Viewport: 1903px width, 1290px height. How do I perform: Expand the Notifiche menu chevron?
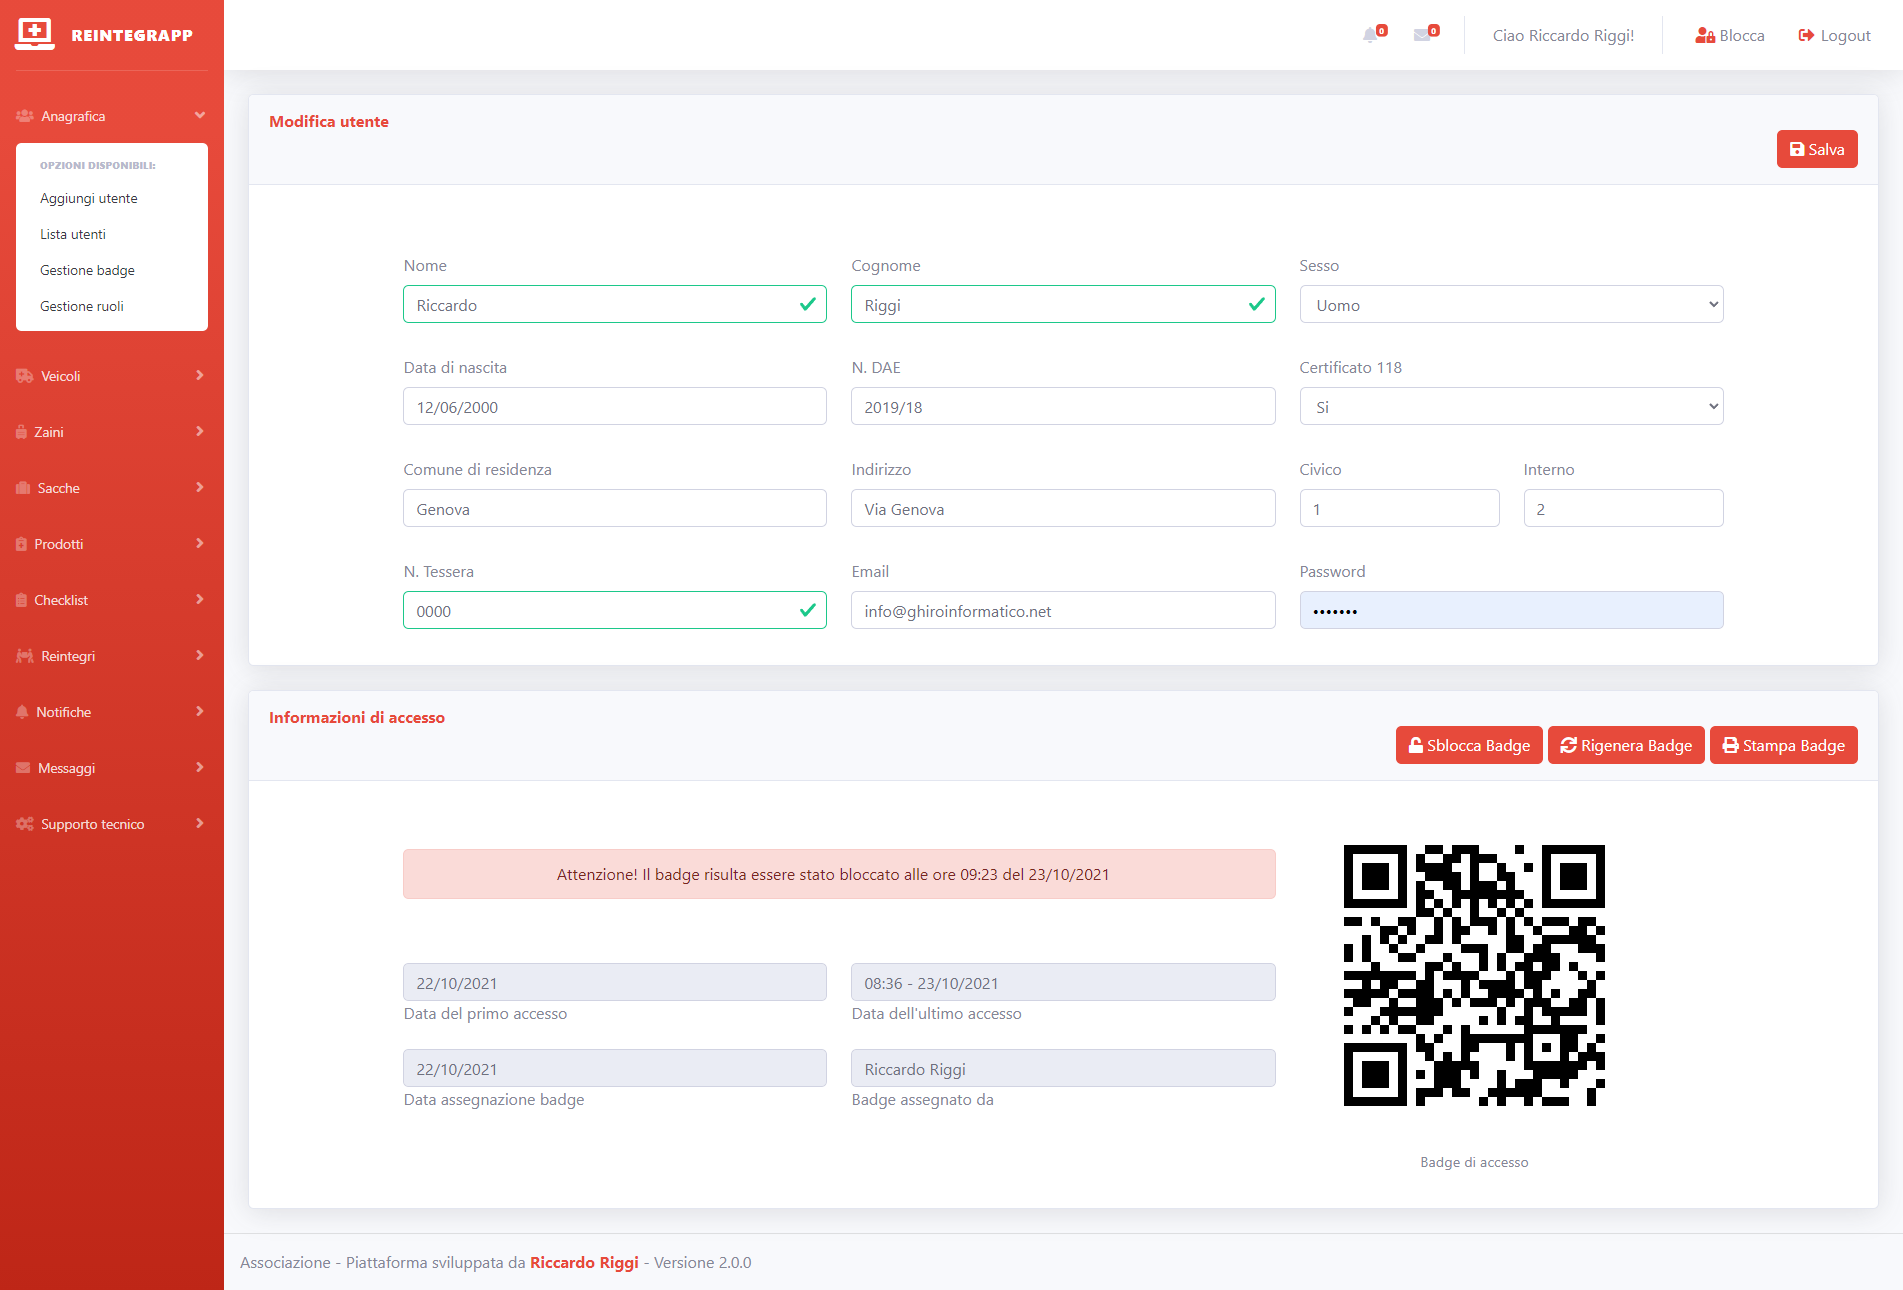pyautogui.click(x=200, y=711)
